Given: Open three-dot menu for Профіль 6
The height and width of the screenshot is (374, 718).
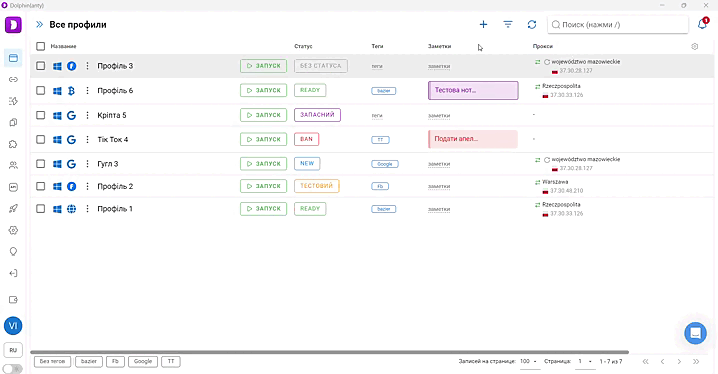Looking at the screenshot, I should 87,91.
